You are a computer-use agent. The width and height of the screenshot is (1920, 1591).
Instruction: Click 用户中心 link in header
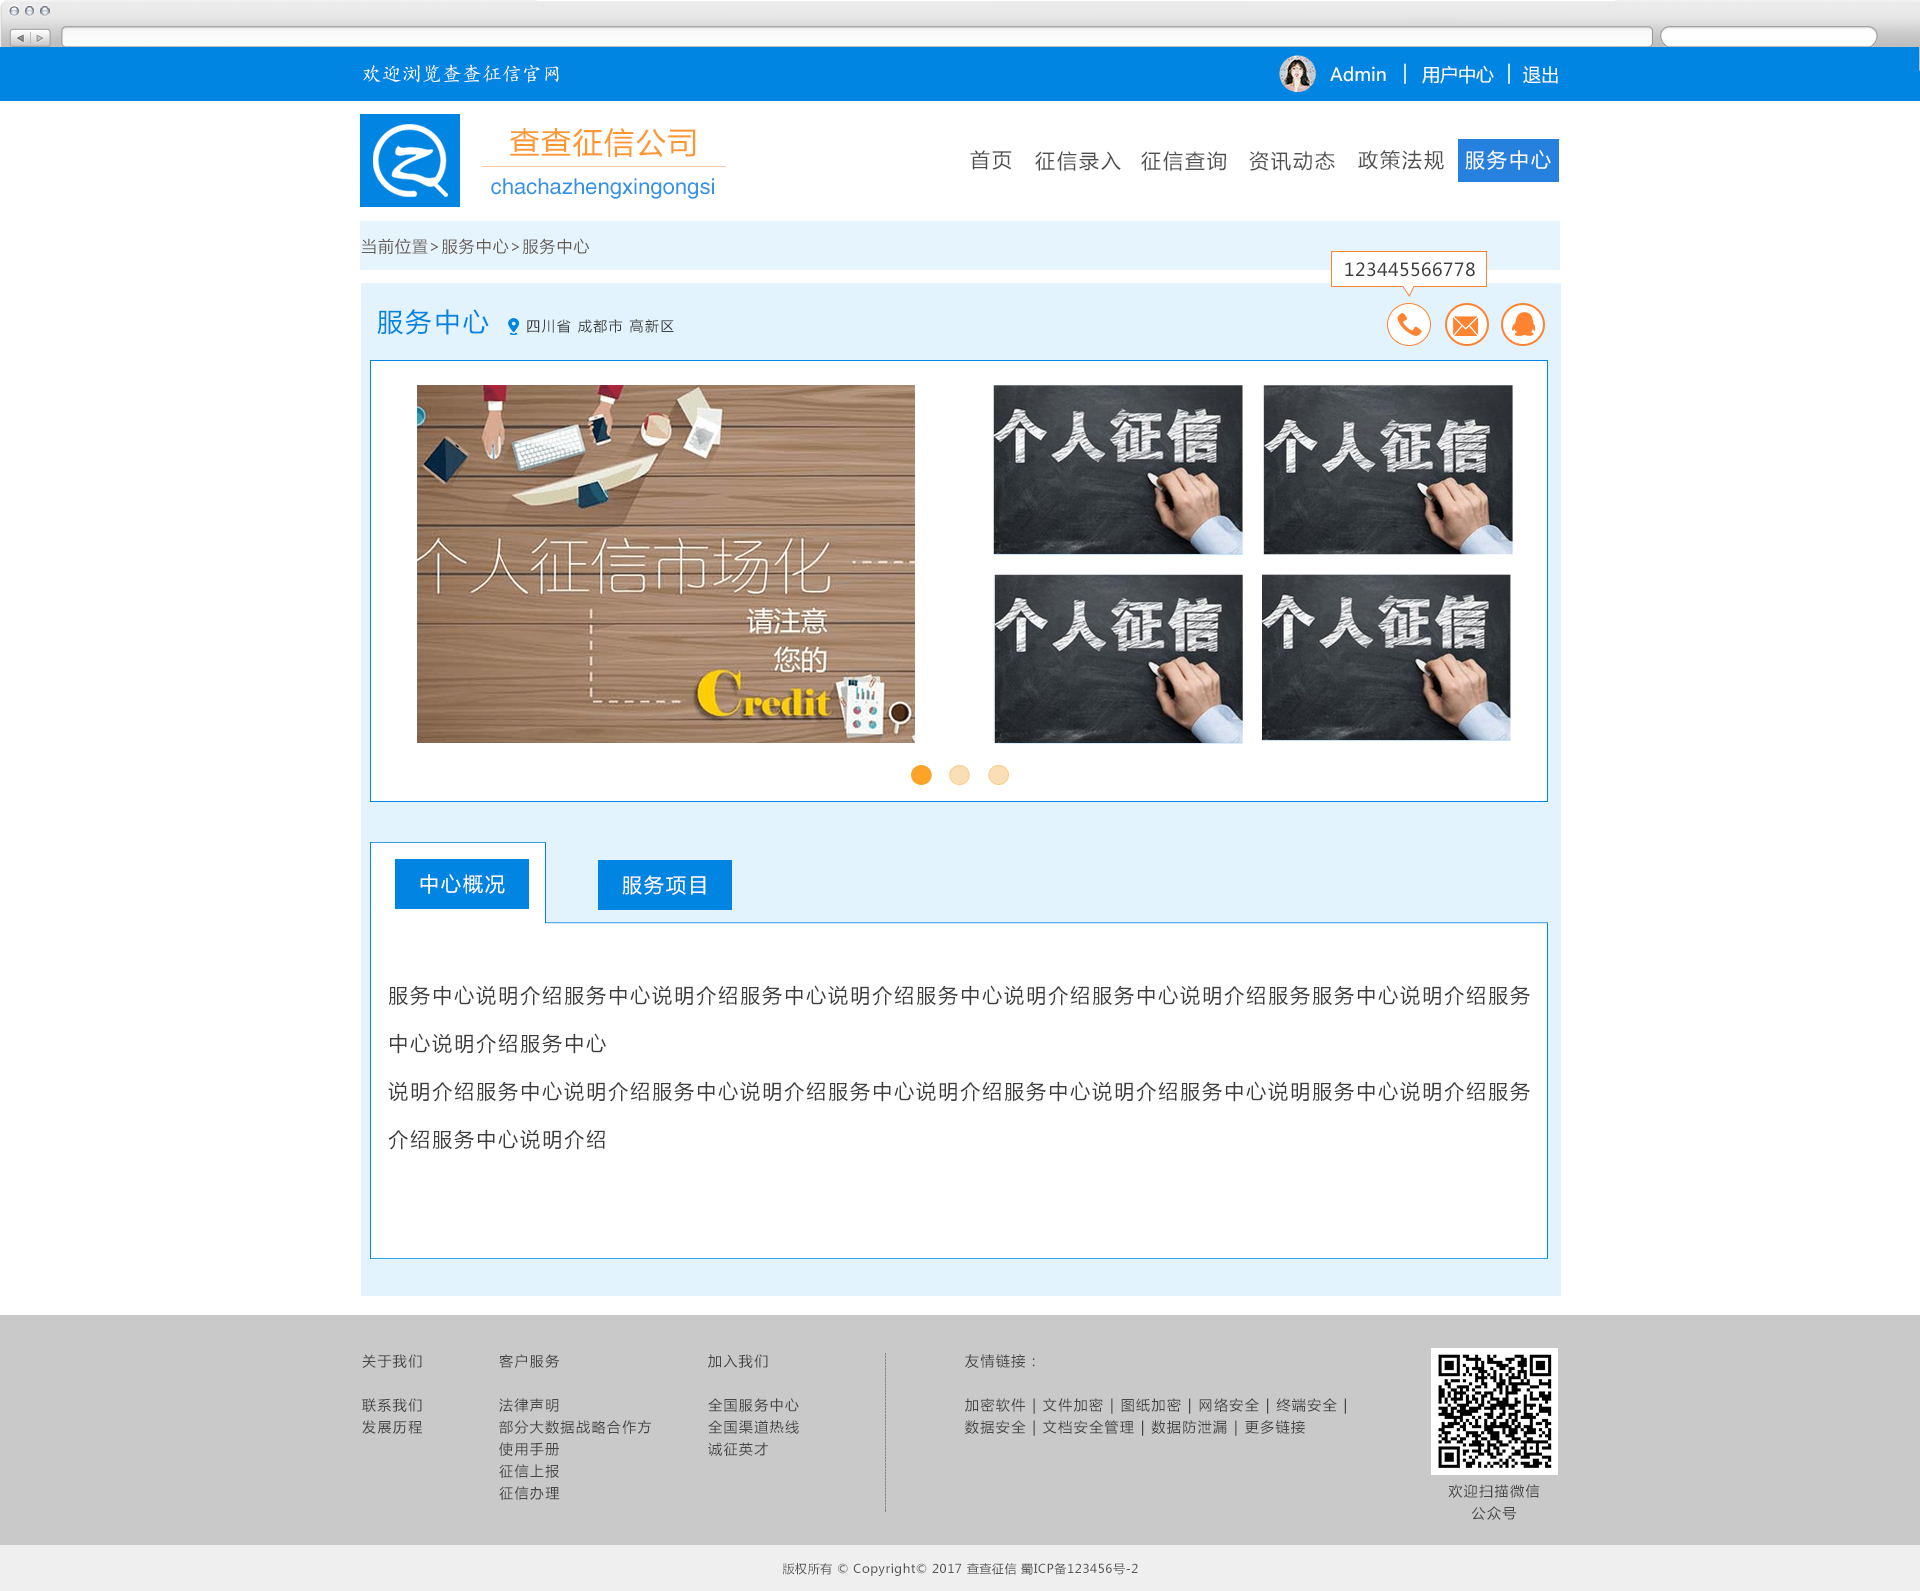point(1457,75)
